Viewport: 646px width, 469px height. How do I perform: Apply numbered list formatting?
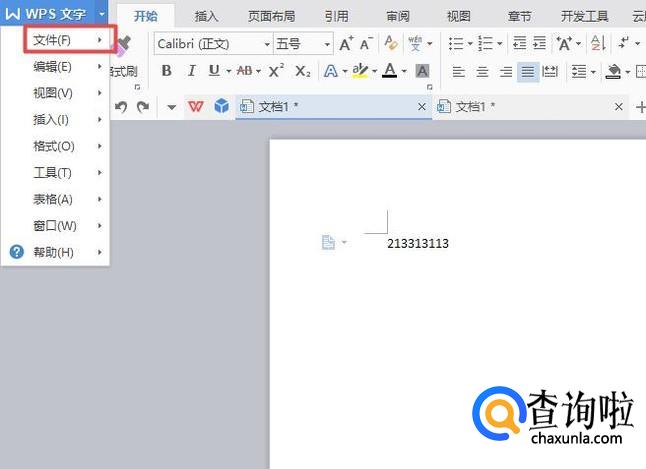[486, 43]
